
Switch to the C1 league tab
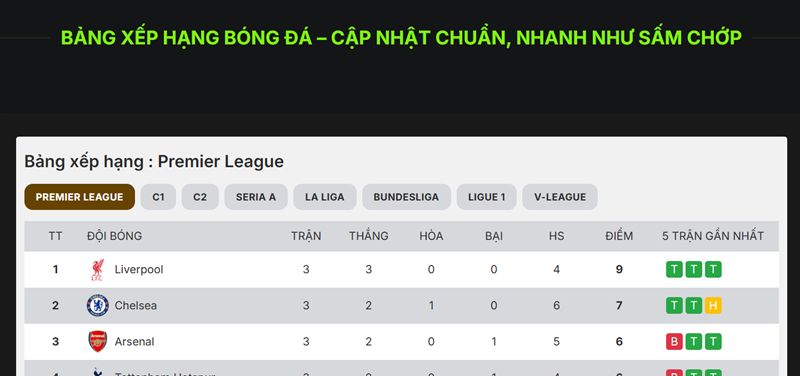tap(159, 197)
